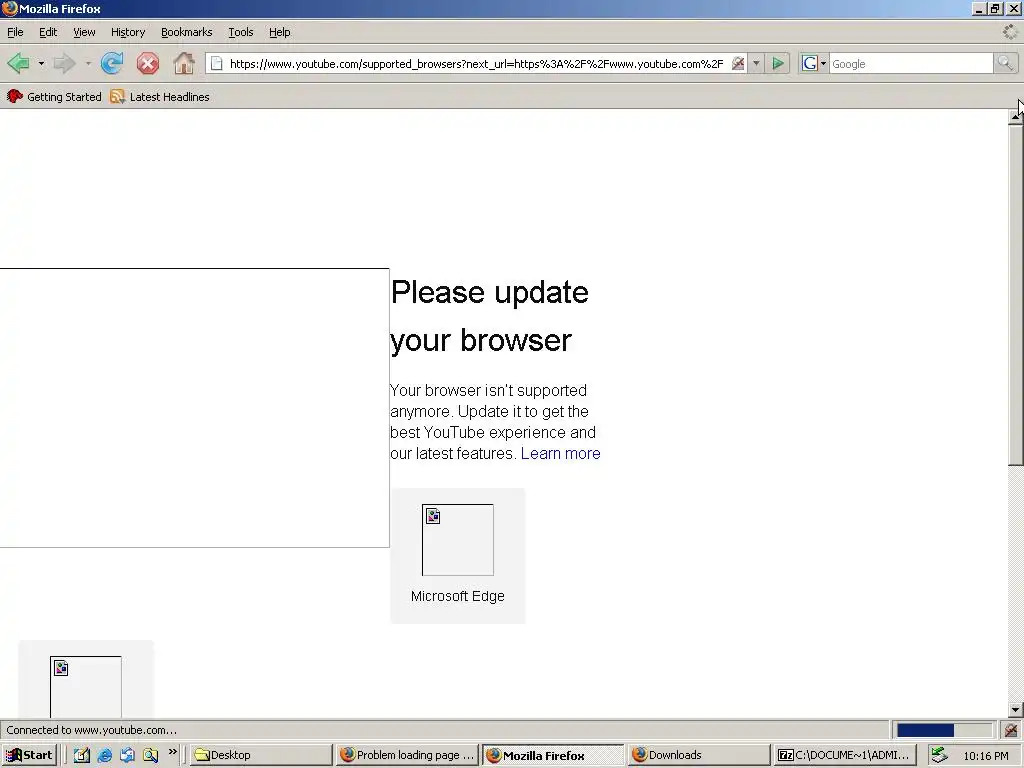This screenshot has width=1024, height=768.
Task: Click the system tray network icon
Action: [x=939, y=755]
